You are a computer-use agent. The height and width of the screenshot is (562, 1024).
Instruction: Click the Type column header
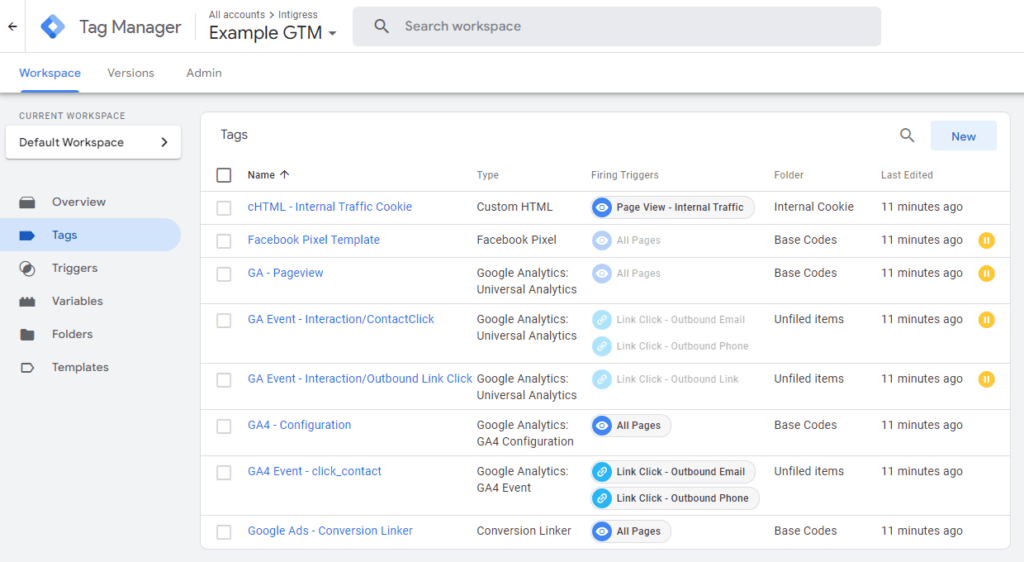488,175
